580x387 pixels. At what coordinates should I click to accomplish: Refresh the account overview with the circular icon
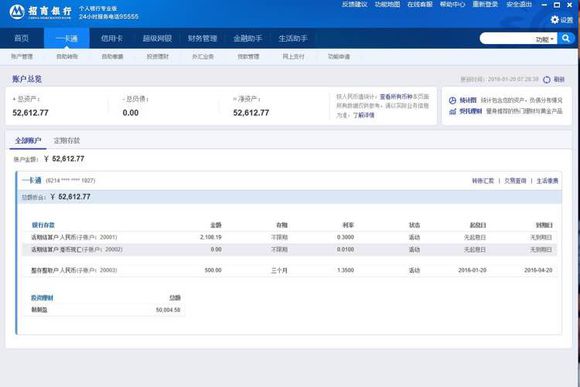click(547, 80)
